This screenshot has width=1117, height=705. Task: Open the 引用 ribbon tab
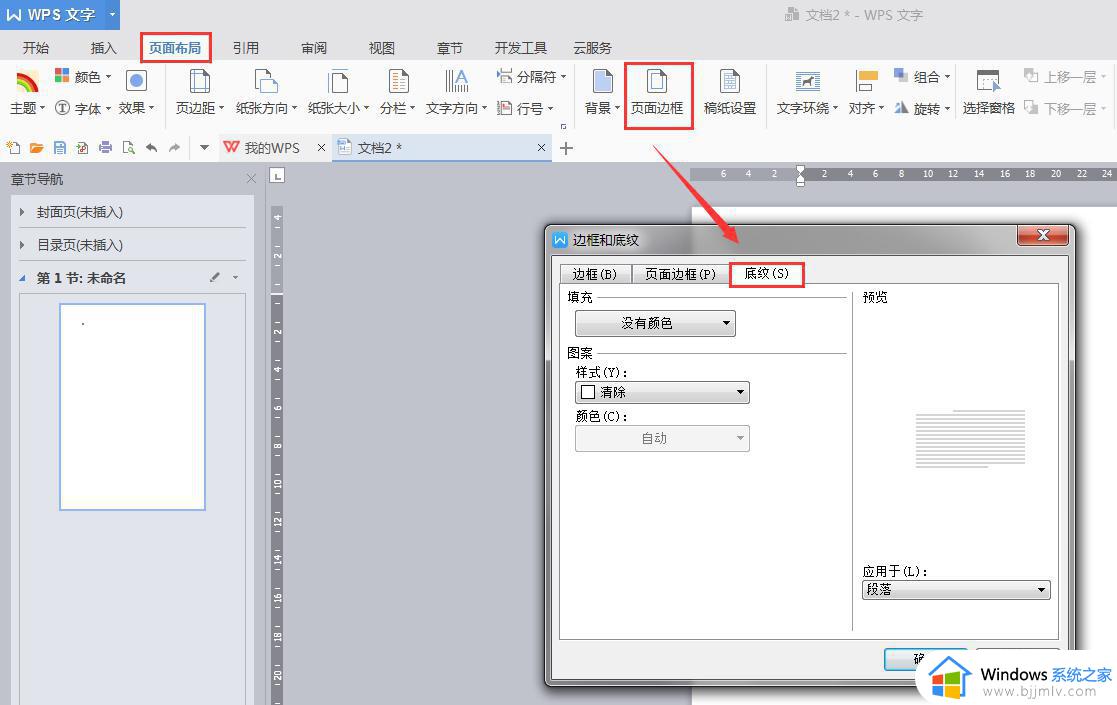pyautogui.click(x=246, y=48)
